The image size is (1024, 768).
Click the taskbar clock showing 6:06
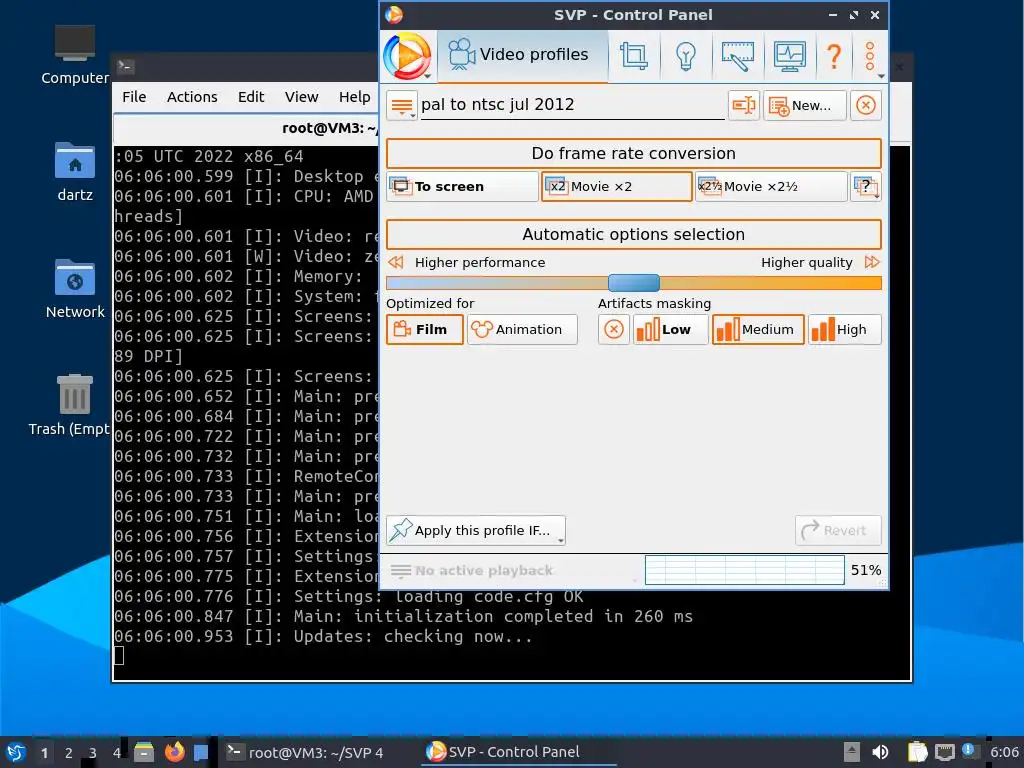[1004, 752]
